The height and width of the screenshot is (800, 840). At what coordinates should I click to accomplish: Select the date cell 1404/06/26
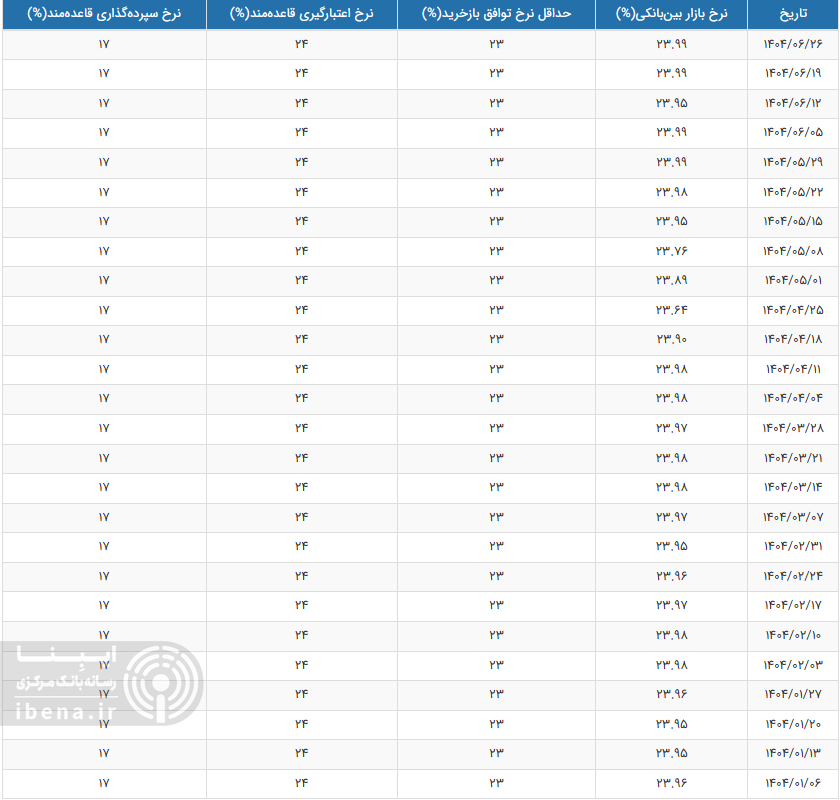pyautogui.click(x=793, y=45)
